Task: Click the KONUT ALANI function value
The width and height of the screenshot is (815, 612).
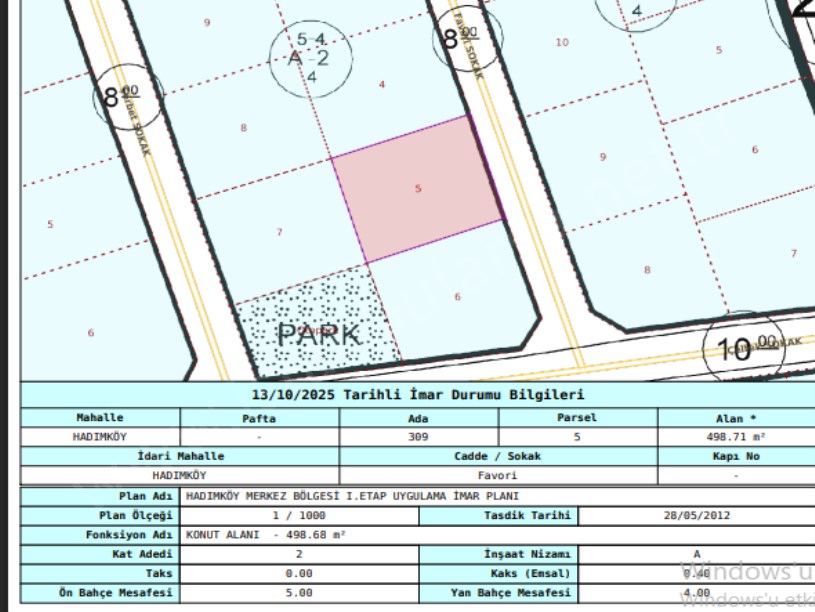Action: pyautogui.click(x=266, y=535)
